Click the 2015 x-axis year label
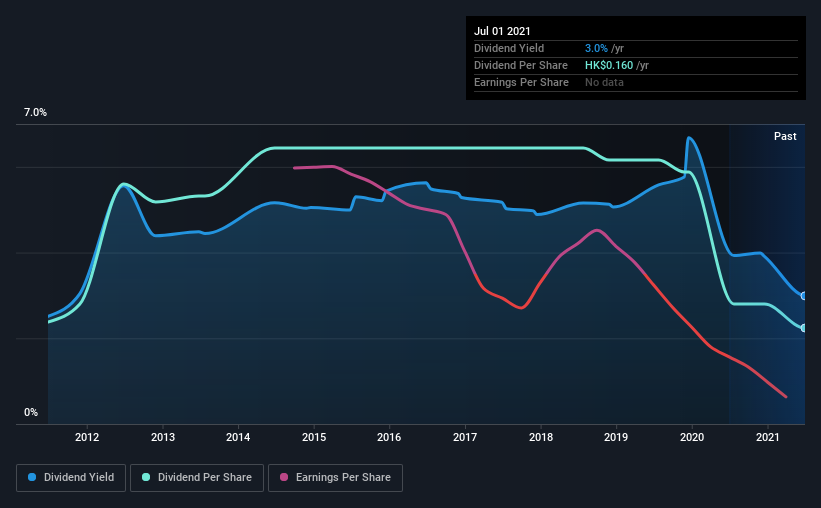The height and width of the screenshot is (508, 821). point(314,437)
